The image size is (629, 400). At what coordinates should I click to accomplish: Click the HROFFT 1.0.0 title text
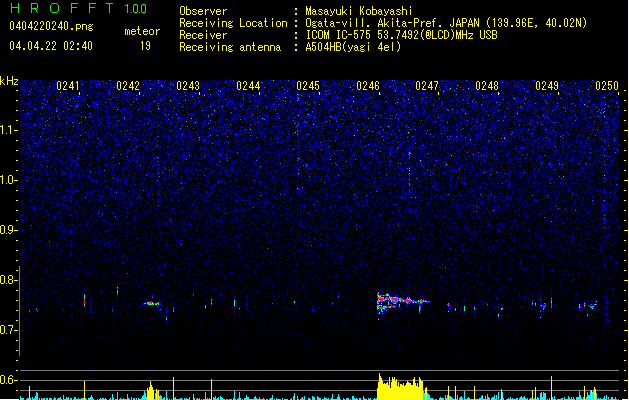point(78,8)
